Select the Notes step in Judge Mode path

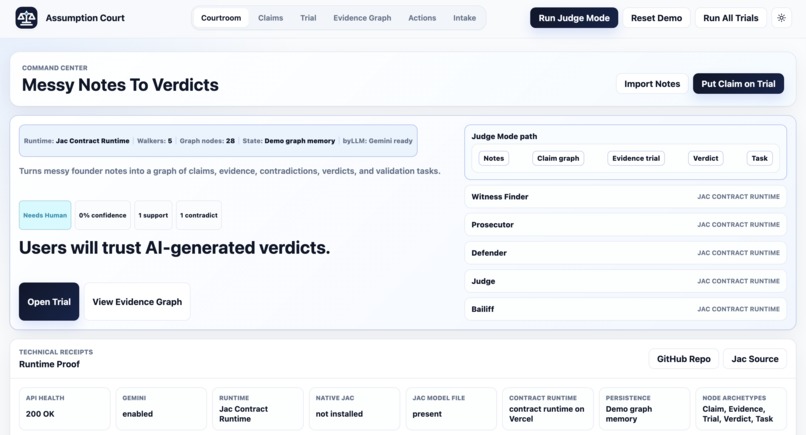pos(493,158)
